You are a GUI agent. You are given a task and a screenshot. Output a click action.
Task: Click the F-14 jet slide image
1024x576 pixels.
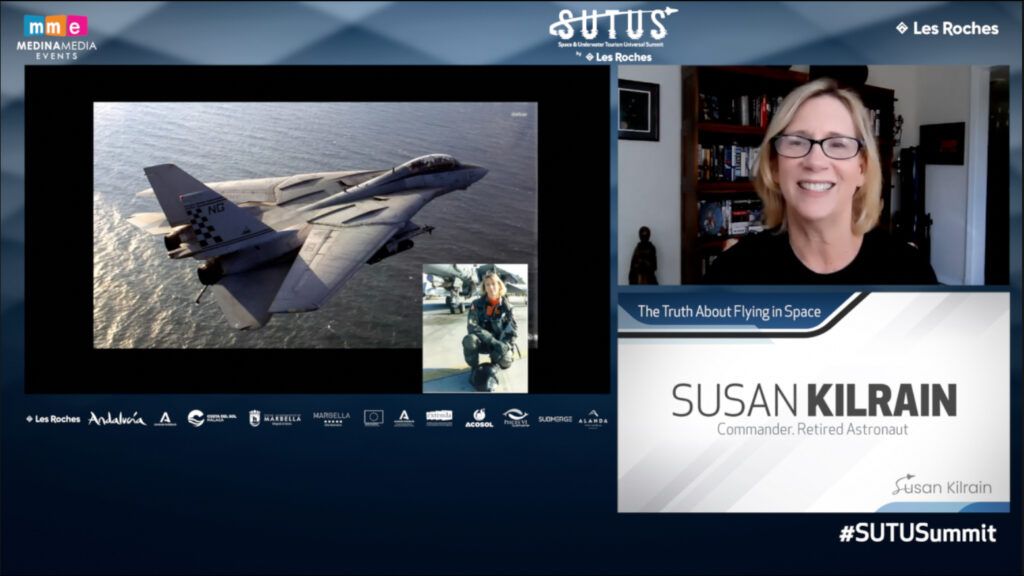pos(315,225)
